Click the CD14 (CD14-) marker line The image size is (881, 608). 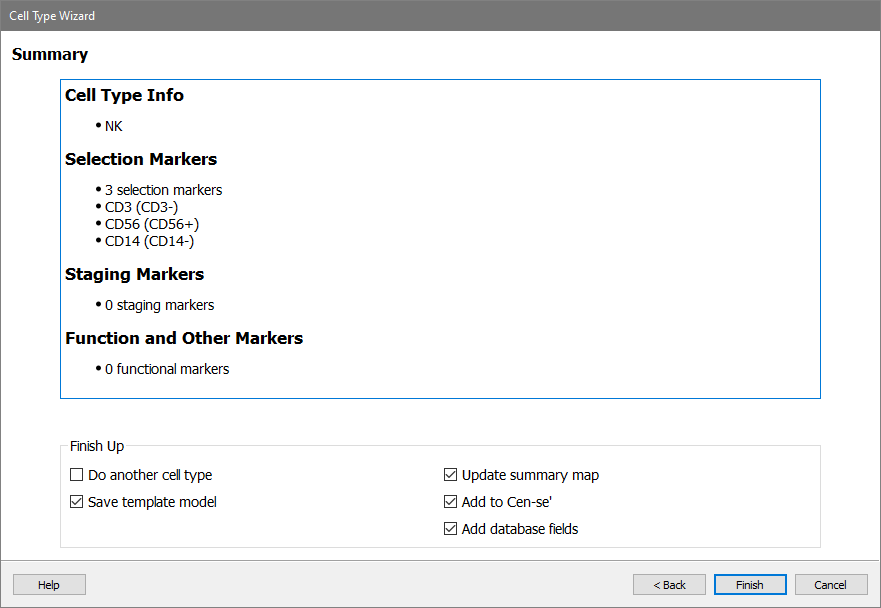click(x=149, y=241)
